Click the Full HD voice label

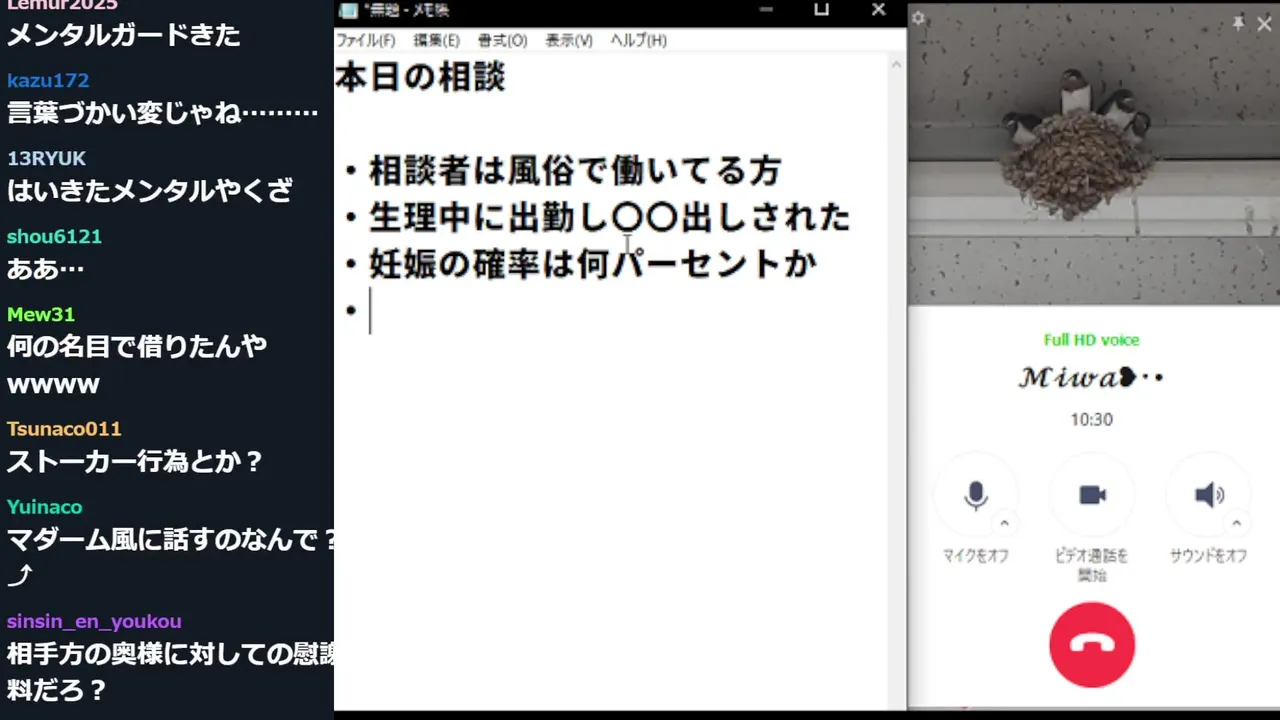tap(1091, 340)
